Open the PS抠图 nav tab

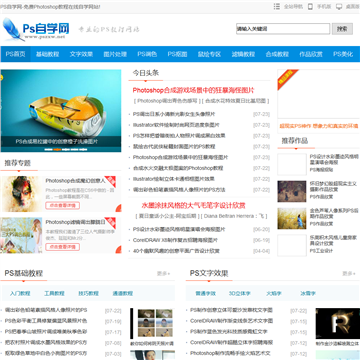pos(177,54)
